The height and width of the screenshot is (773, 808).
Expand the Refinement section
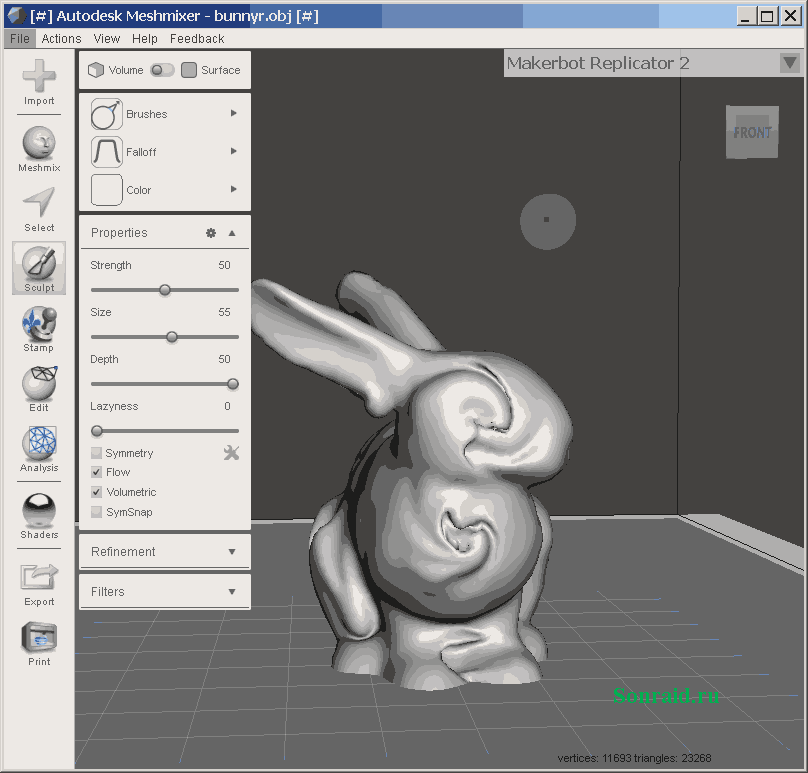click(x=164, y=551)
